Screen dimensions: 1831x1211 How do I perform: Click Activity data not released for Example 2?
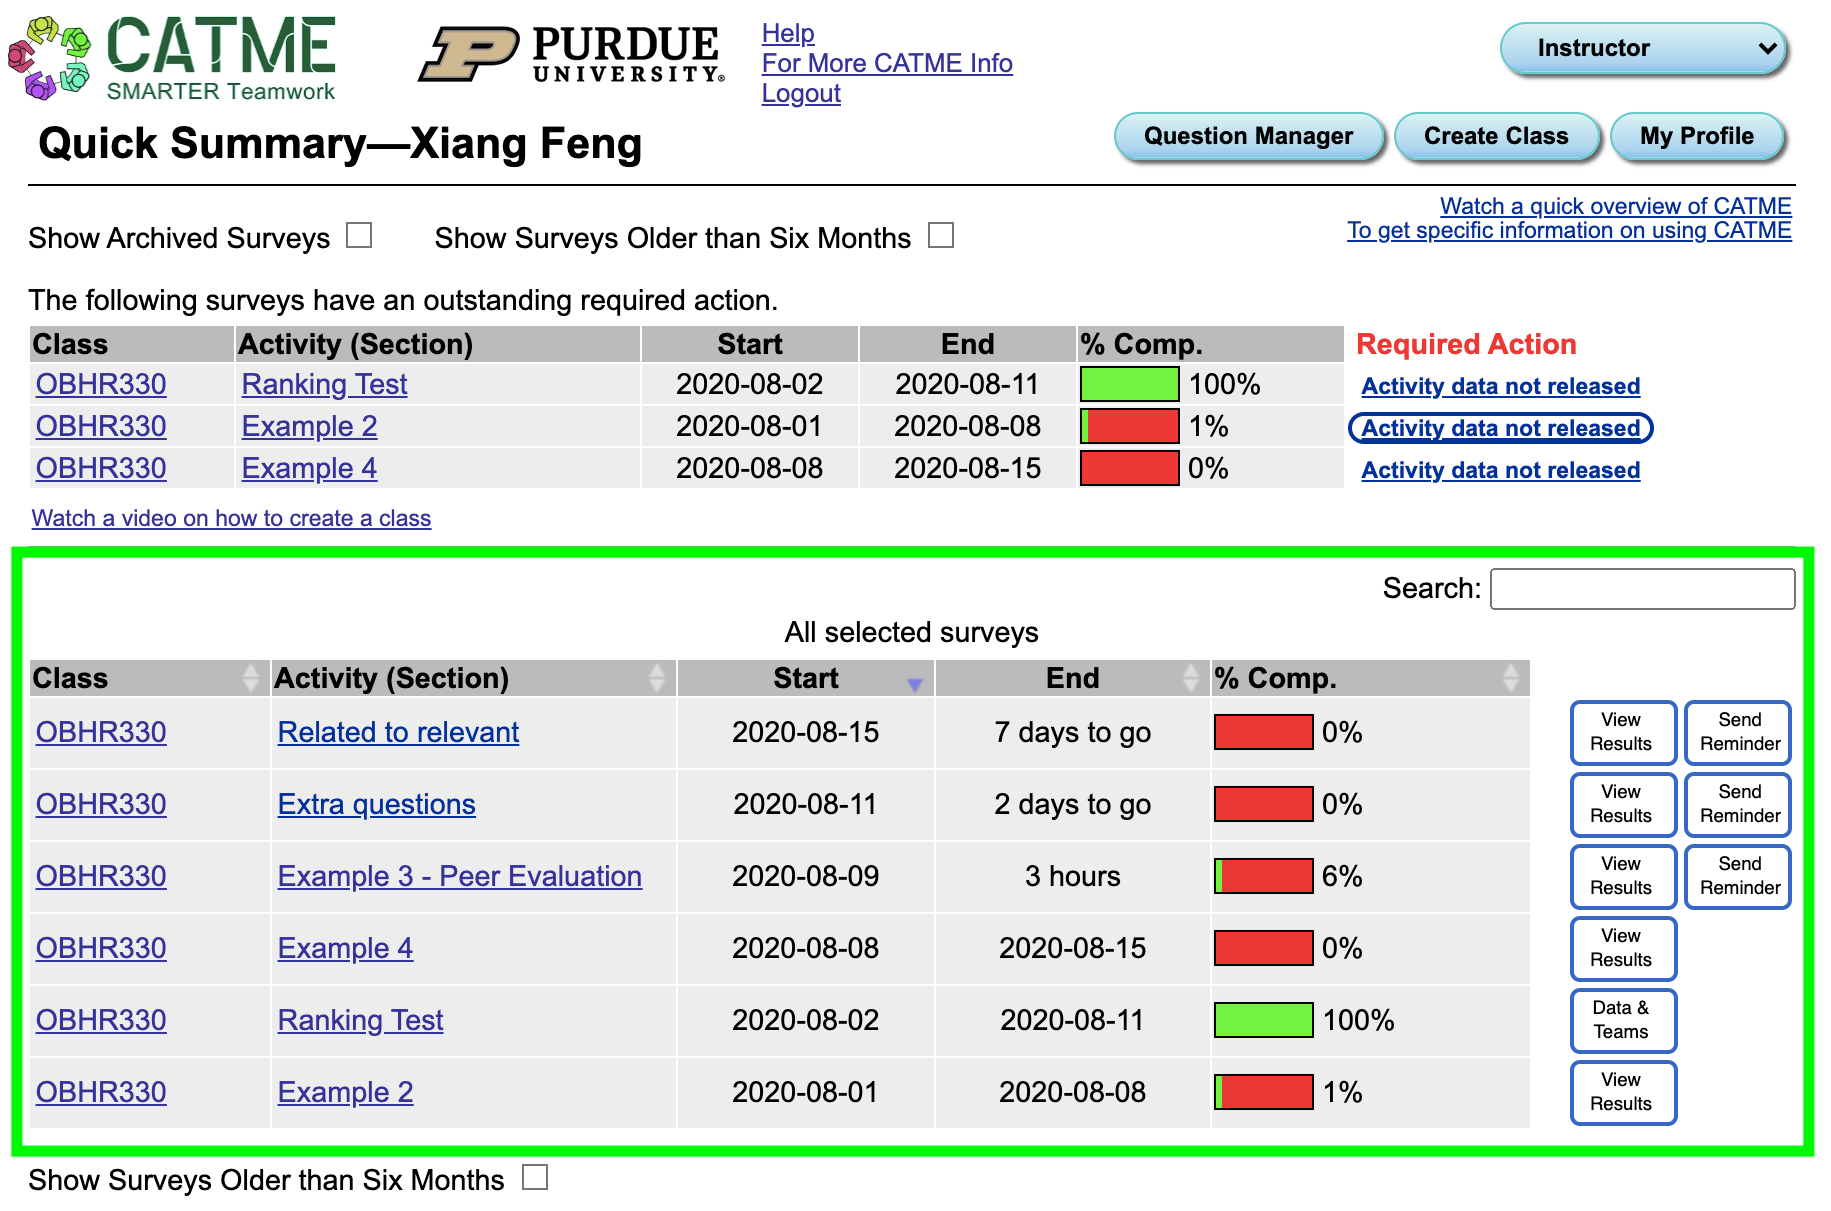pyautogui.click(x=1500, y=427)
